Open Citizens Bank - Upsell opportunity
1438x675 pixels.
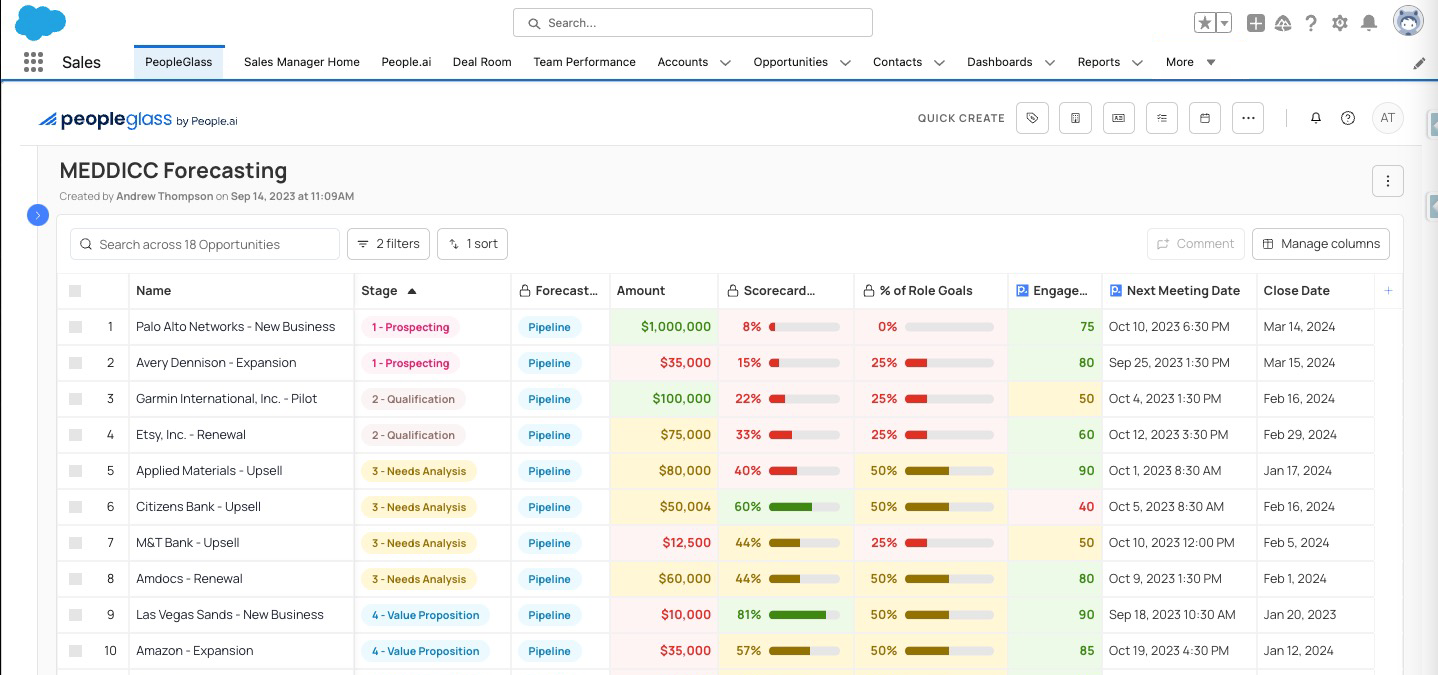click(198, 507)
